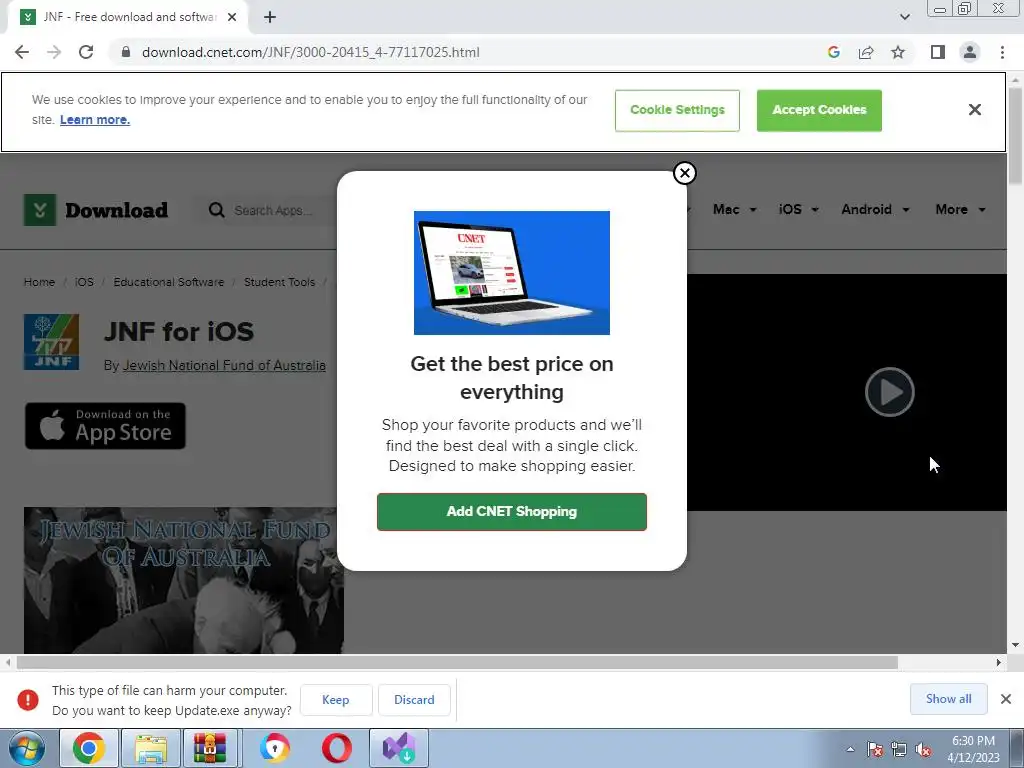Discard the Update.exe download
Image resolution: width=1024 pixels, height=768 pixels.
pyautogui.click(x=414, y=699)
